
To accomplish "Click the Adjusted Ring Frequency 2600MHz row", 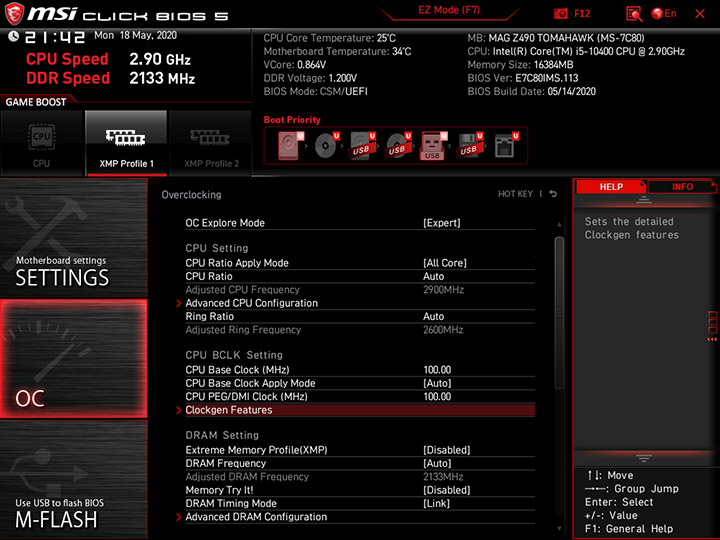I will pos(360,330).
